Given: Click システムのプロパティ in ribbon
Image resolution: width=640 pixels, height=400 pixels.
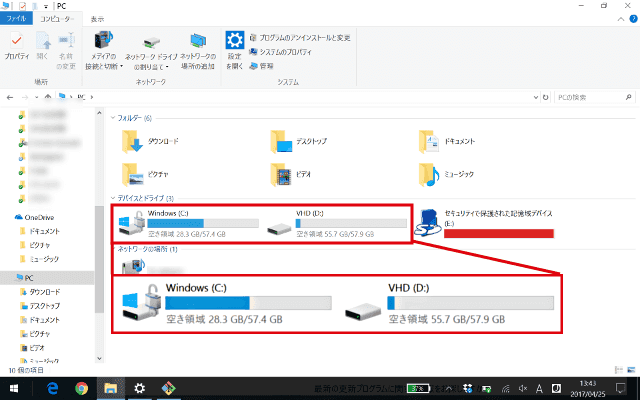Looking at the screenshot, I should click(x=288, y=51).
